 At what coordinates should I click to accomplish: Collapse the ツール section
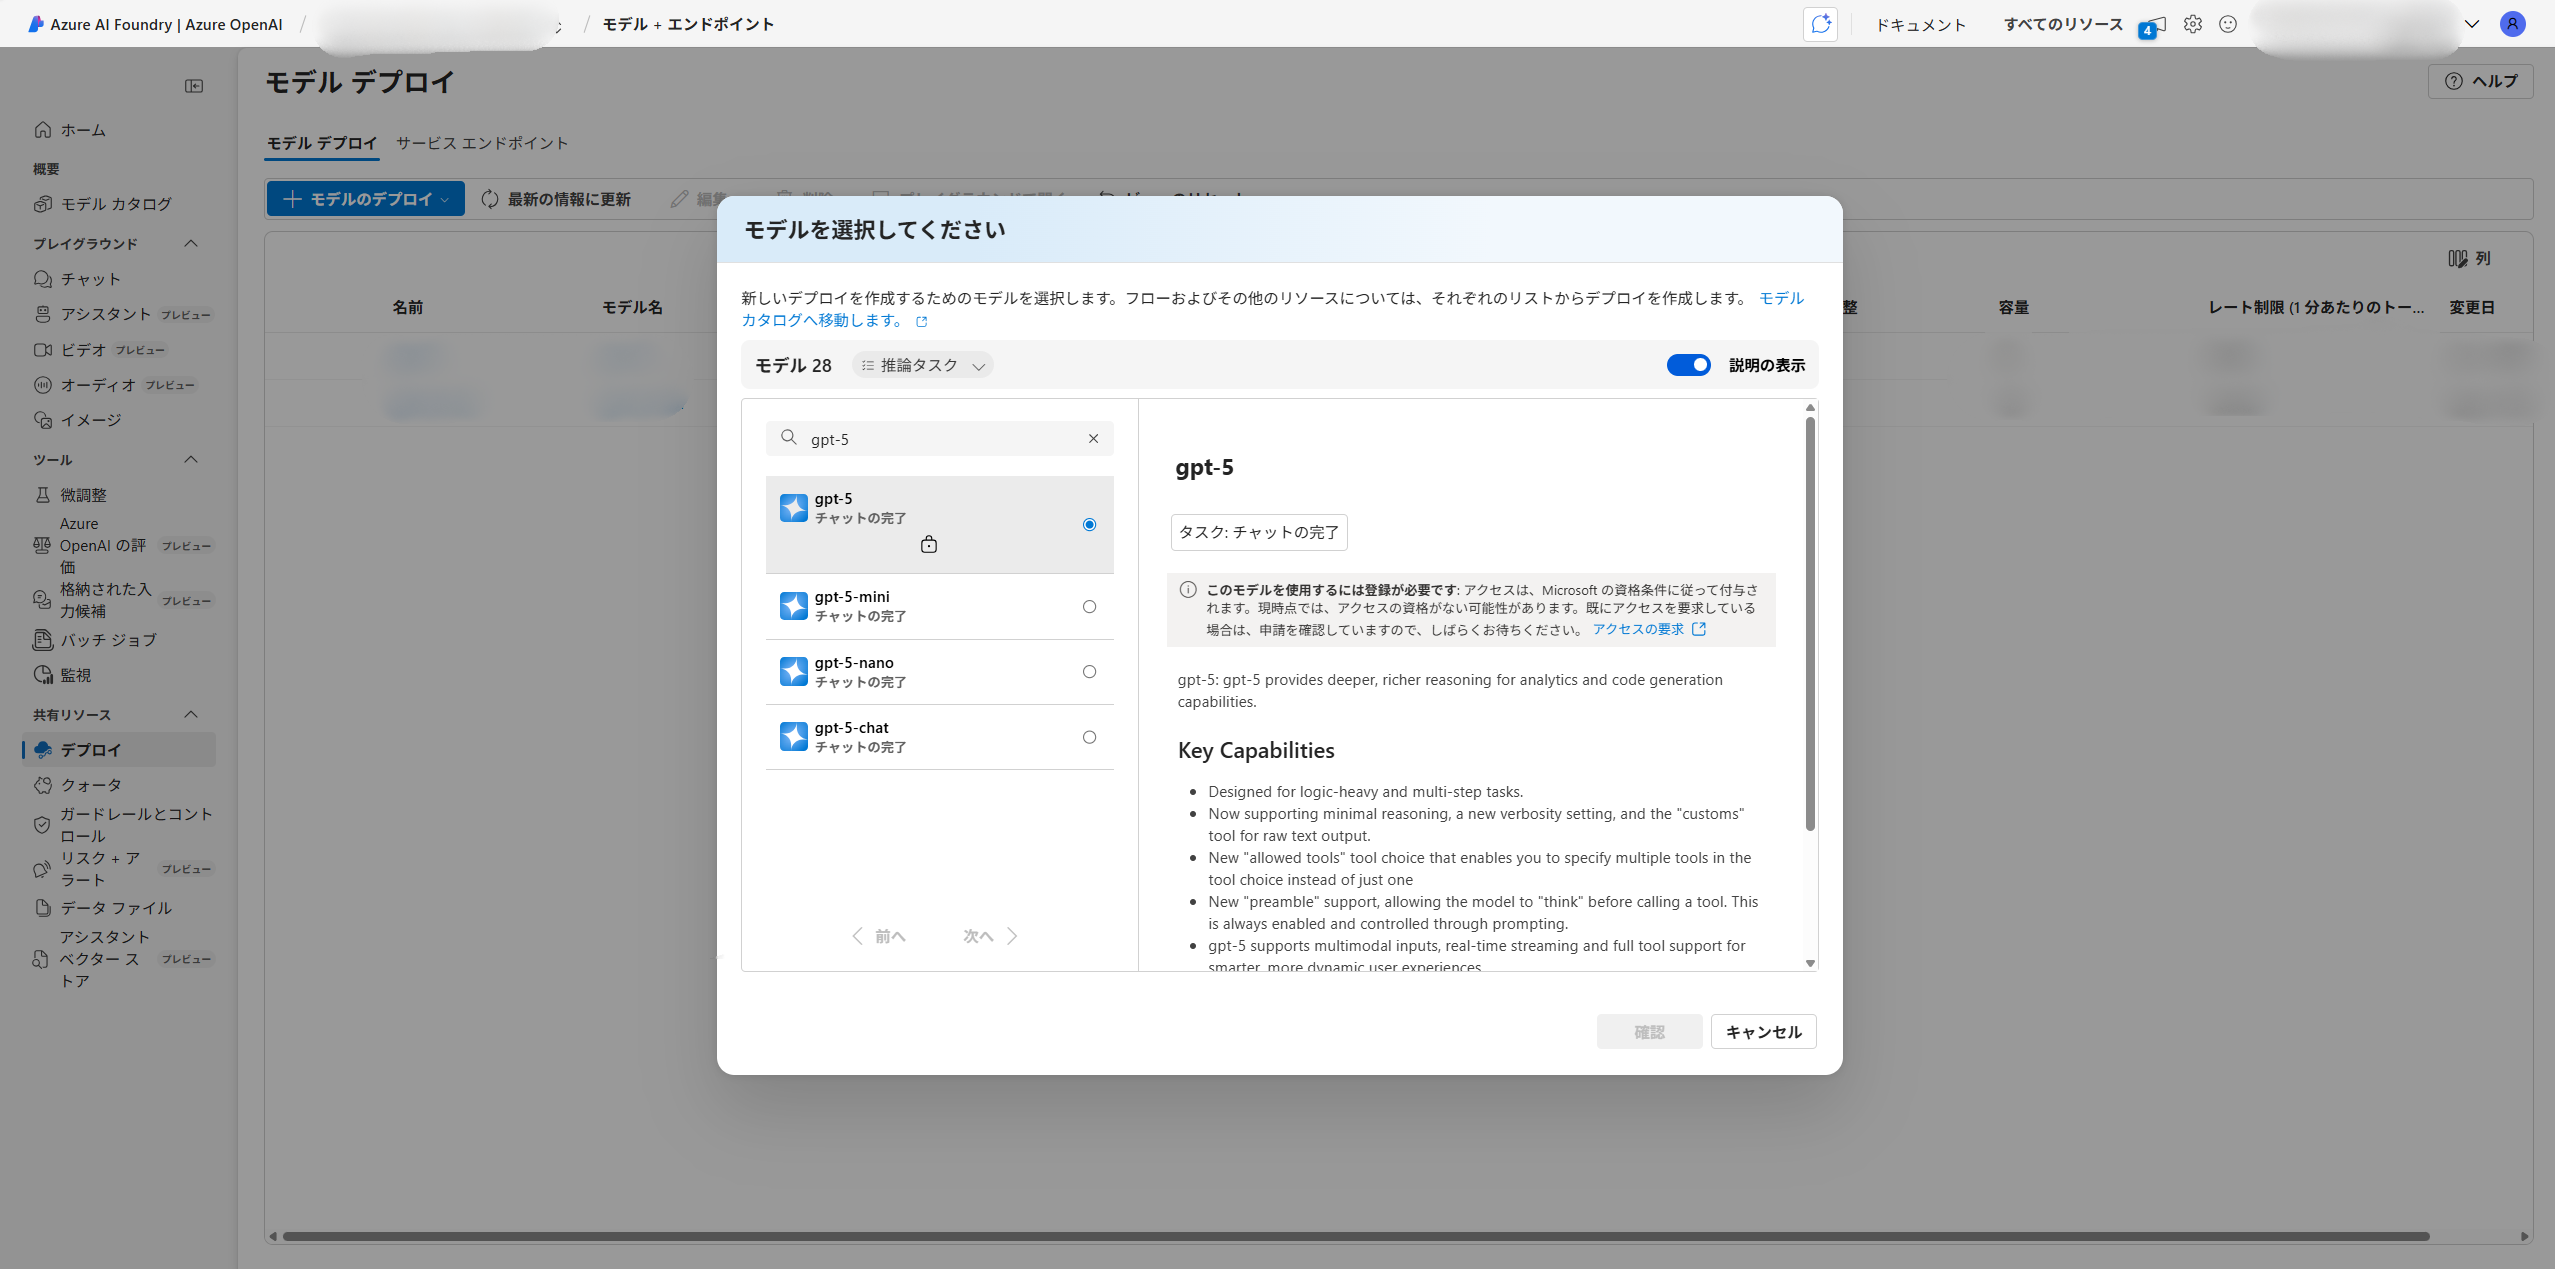pos(191,460)
